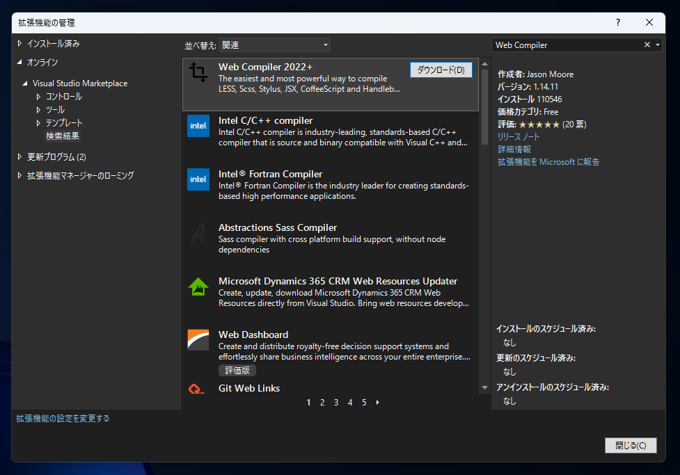Click the results list scroll up arrow

485,64
